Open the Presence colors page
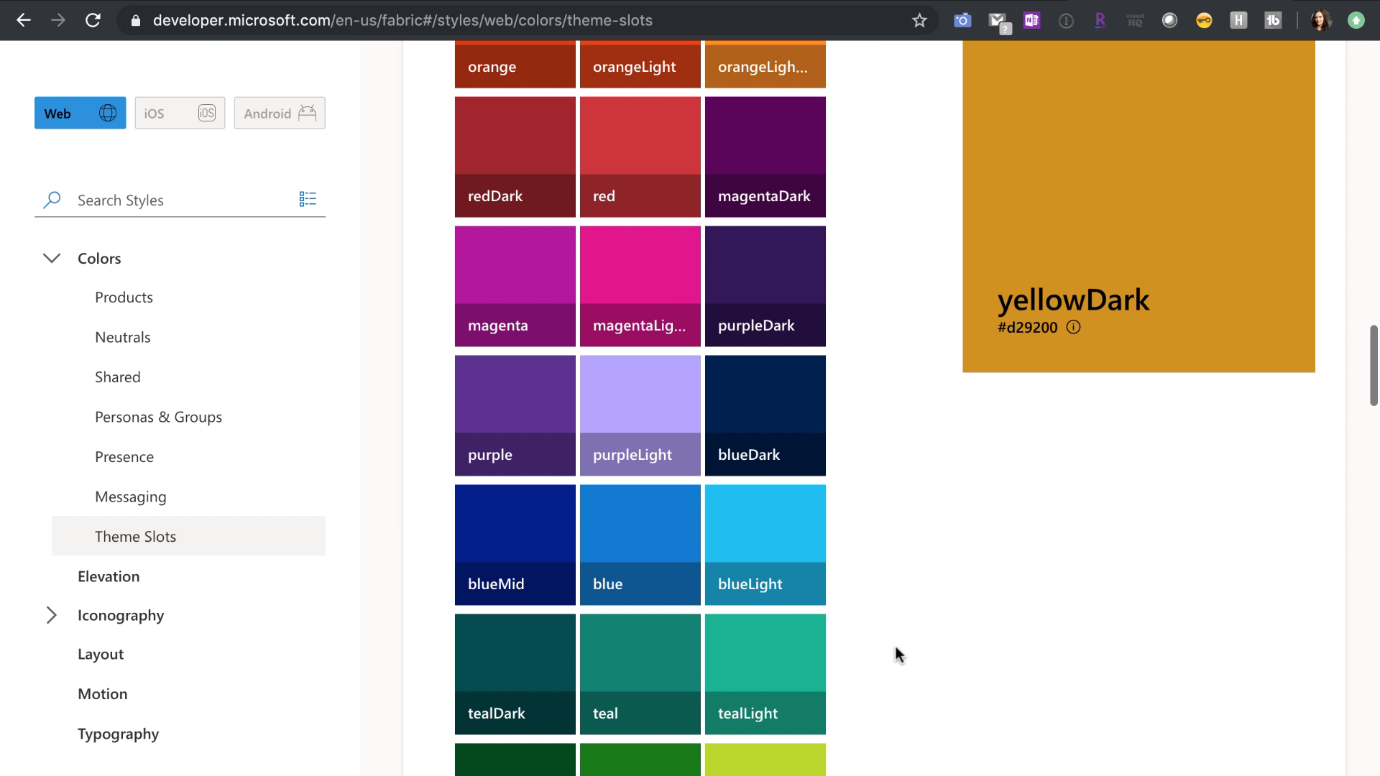 pos(124,457)
